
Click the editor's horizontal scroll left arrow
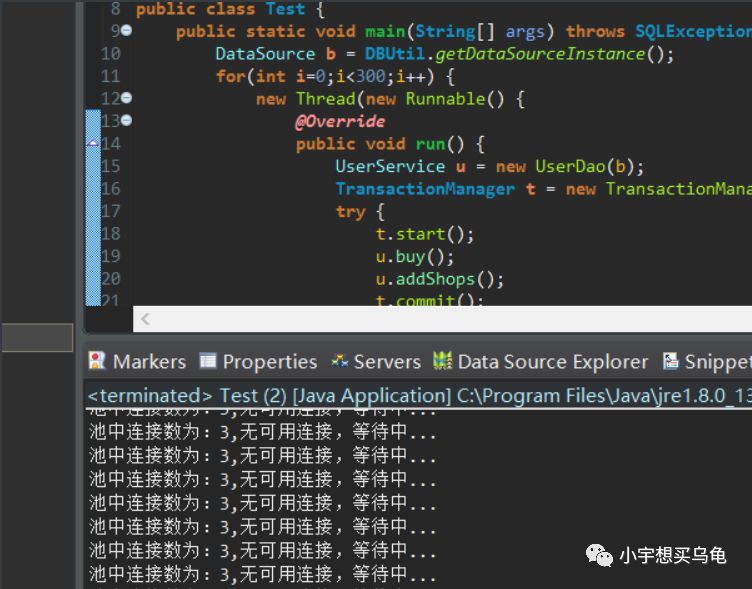tap(145, 319)
